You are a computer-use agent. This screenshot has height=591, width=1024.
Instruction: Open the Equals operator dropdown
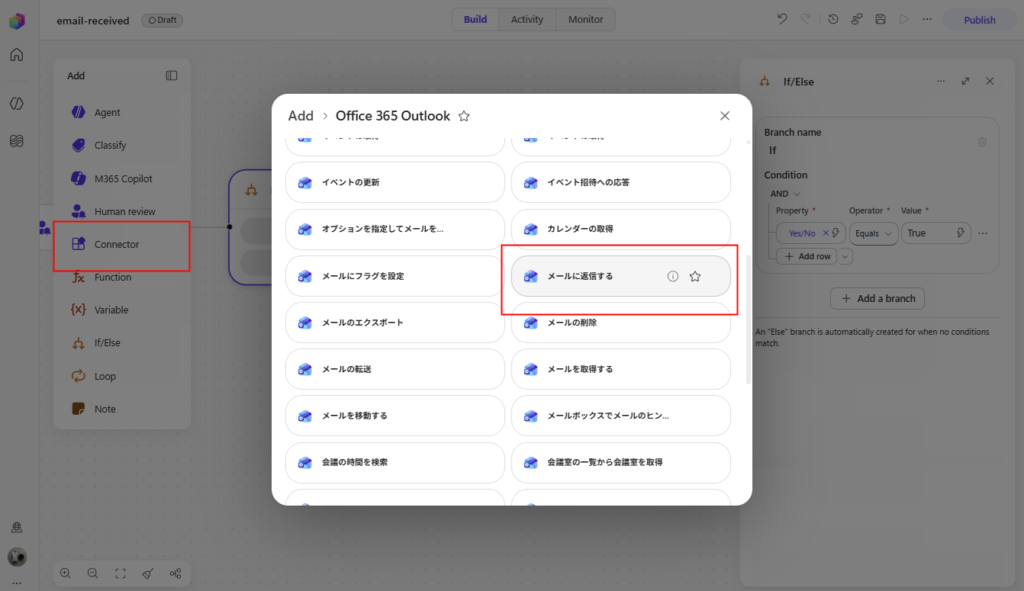tap(873, 233)
